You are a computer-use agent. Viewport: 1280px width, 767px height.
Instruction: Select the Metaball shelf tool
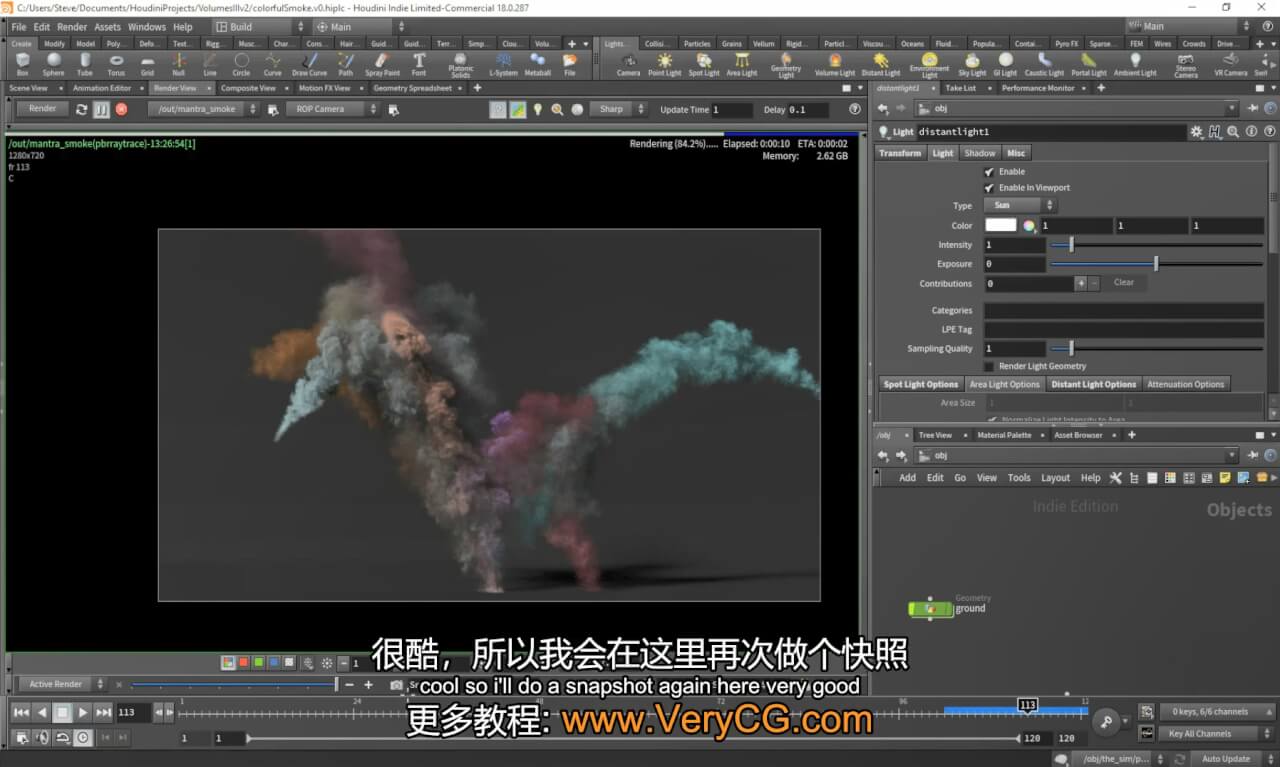coord(538,64)
